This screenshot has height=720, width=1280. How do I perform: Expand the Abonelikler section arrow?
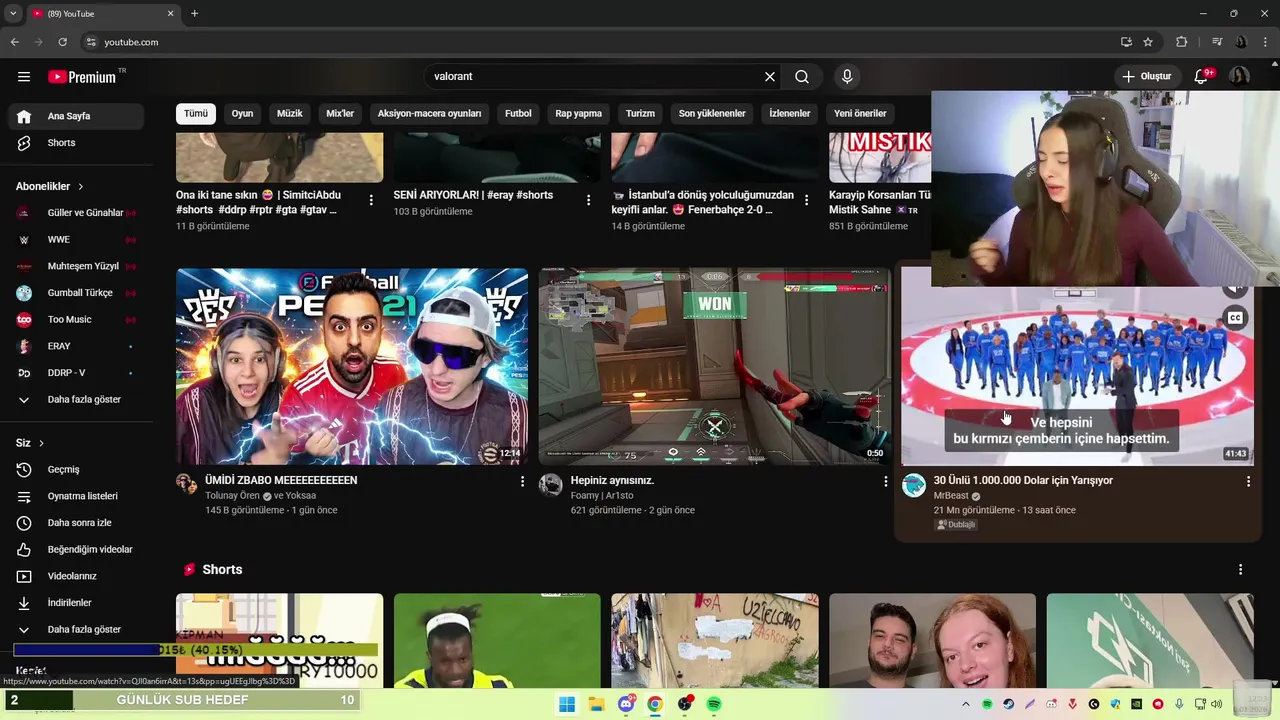[80, 186]
